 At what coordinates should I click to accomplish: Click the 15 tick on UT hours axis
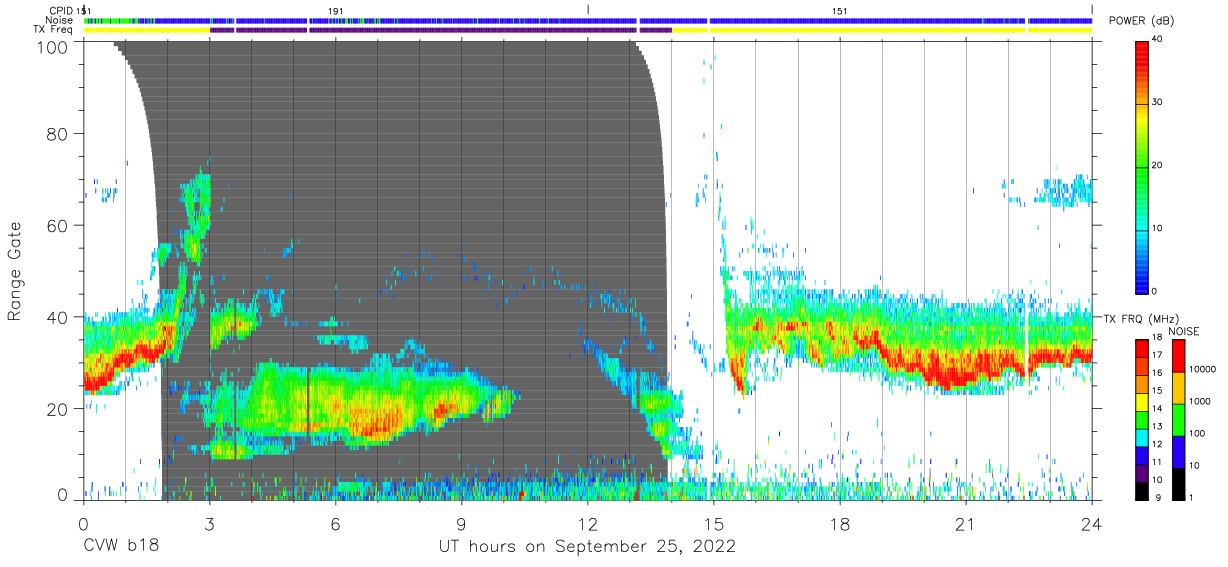(714, 523)
